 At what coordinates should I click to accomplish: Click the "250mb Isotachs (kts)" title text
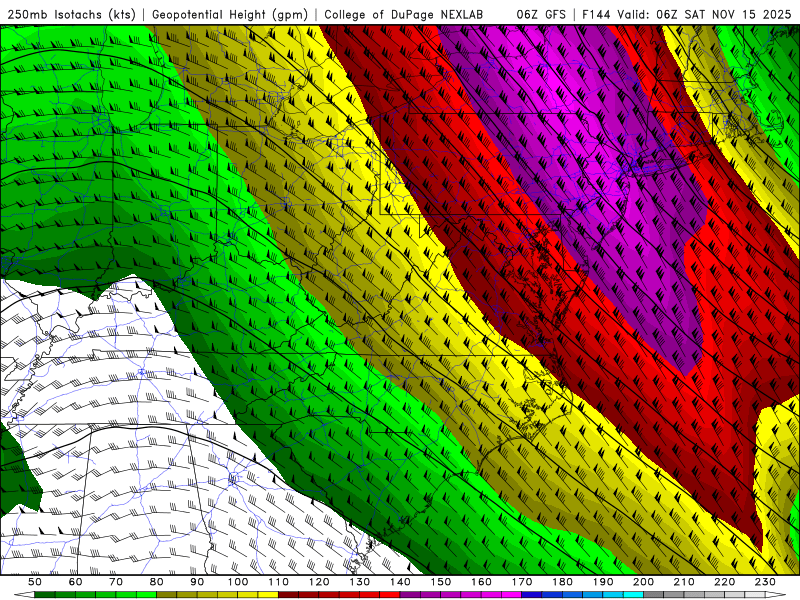point(72,14)
